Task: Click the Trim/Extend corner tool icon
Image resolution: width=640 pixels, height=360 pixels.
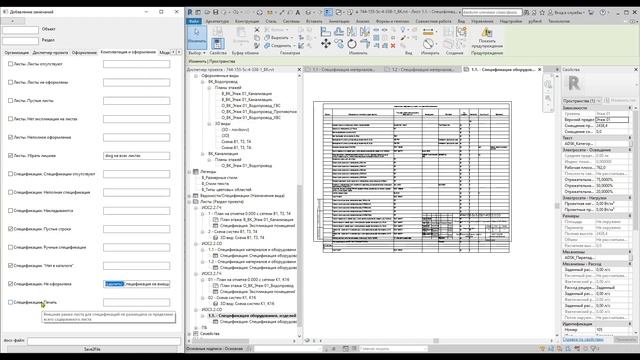Action: (365, 43)
